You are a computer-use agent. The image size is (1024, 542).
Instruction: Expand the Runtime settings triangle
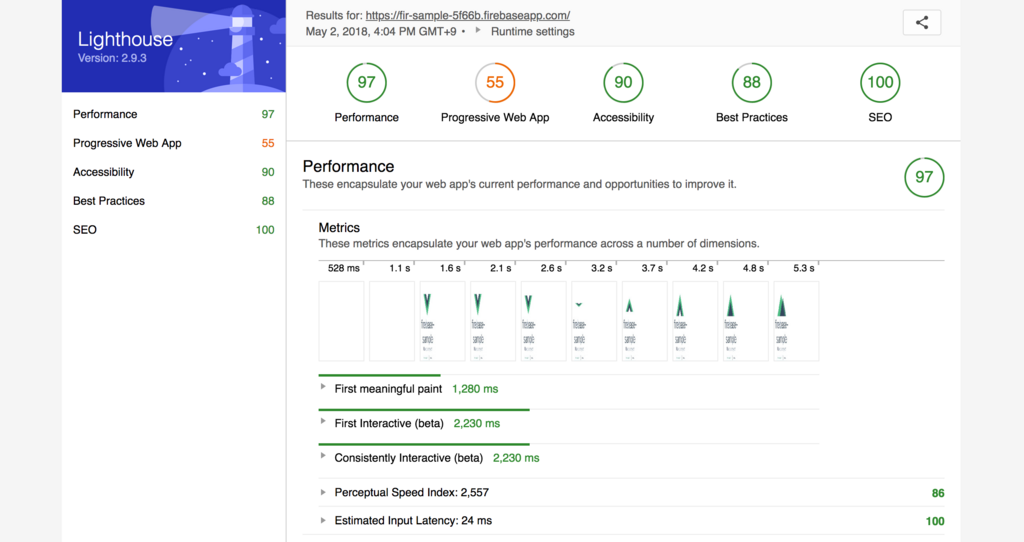point(478,31)
